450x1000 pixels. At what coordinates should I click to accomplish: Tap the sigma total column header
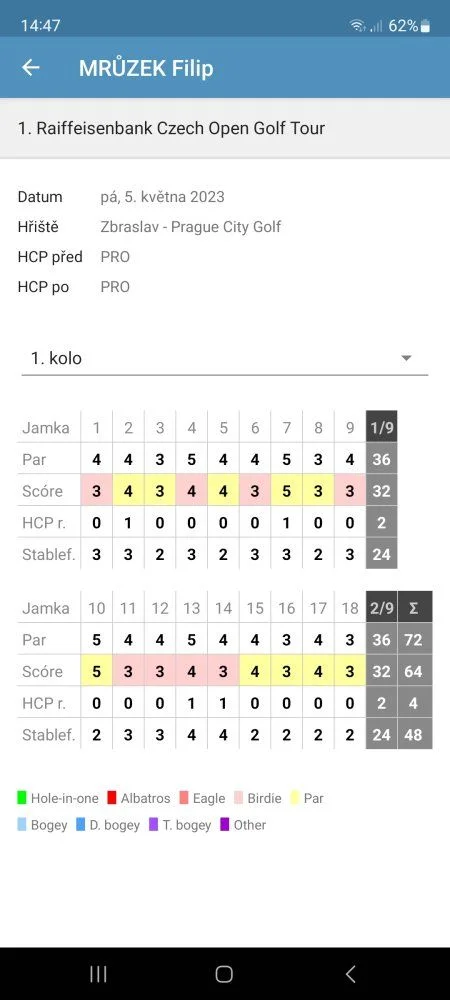414,607
